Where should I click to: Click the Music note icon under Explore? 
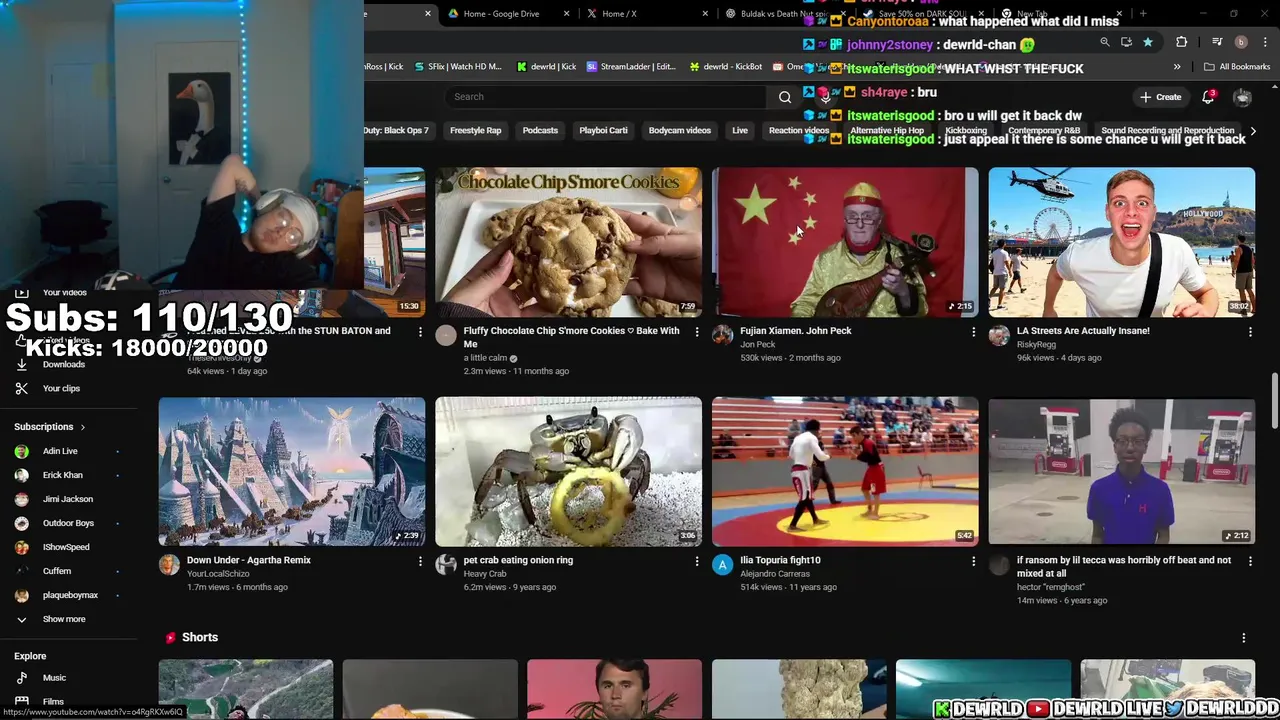coord(22,678)
